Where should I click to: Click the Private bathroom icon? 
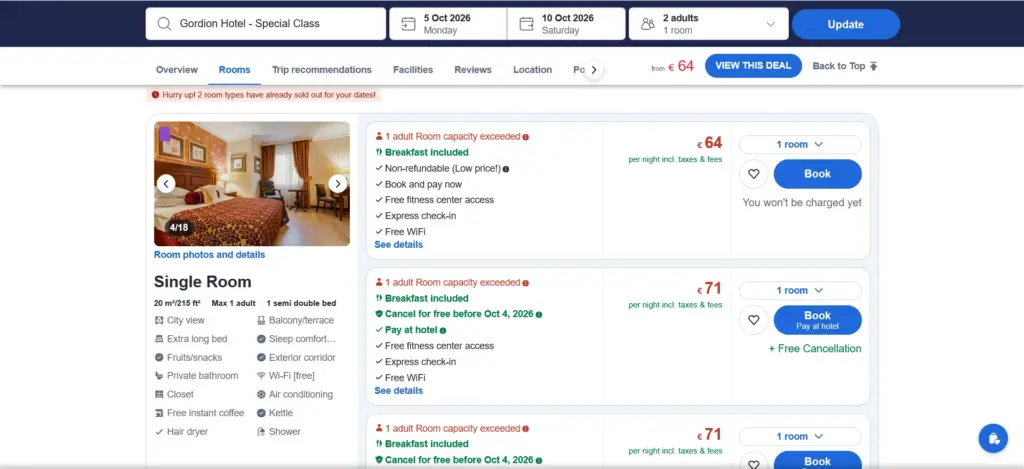pos(159,376)
